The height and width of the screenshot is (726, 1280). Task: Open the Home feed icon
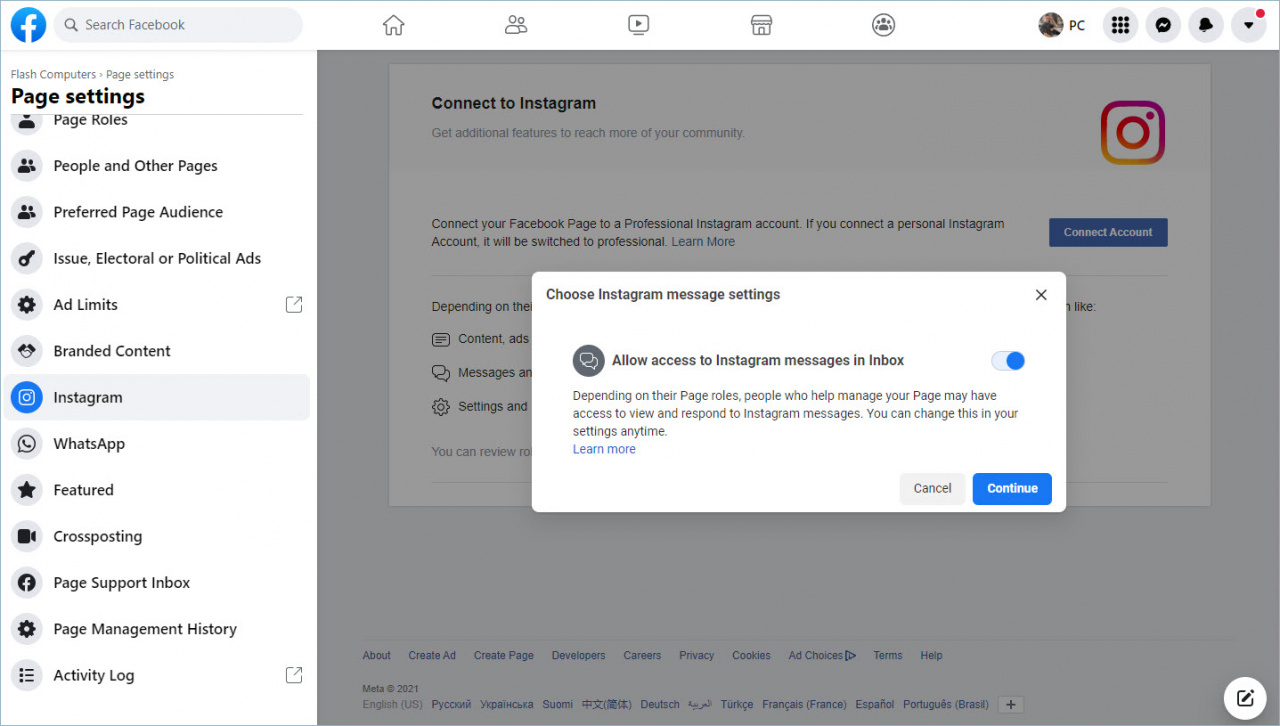click(x=394, y=25)
